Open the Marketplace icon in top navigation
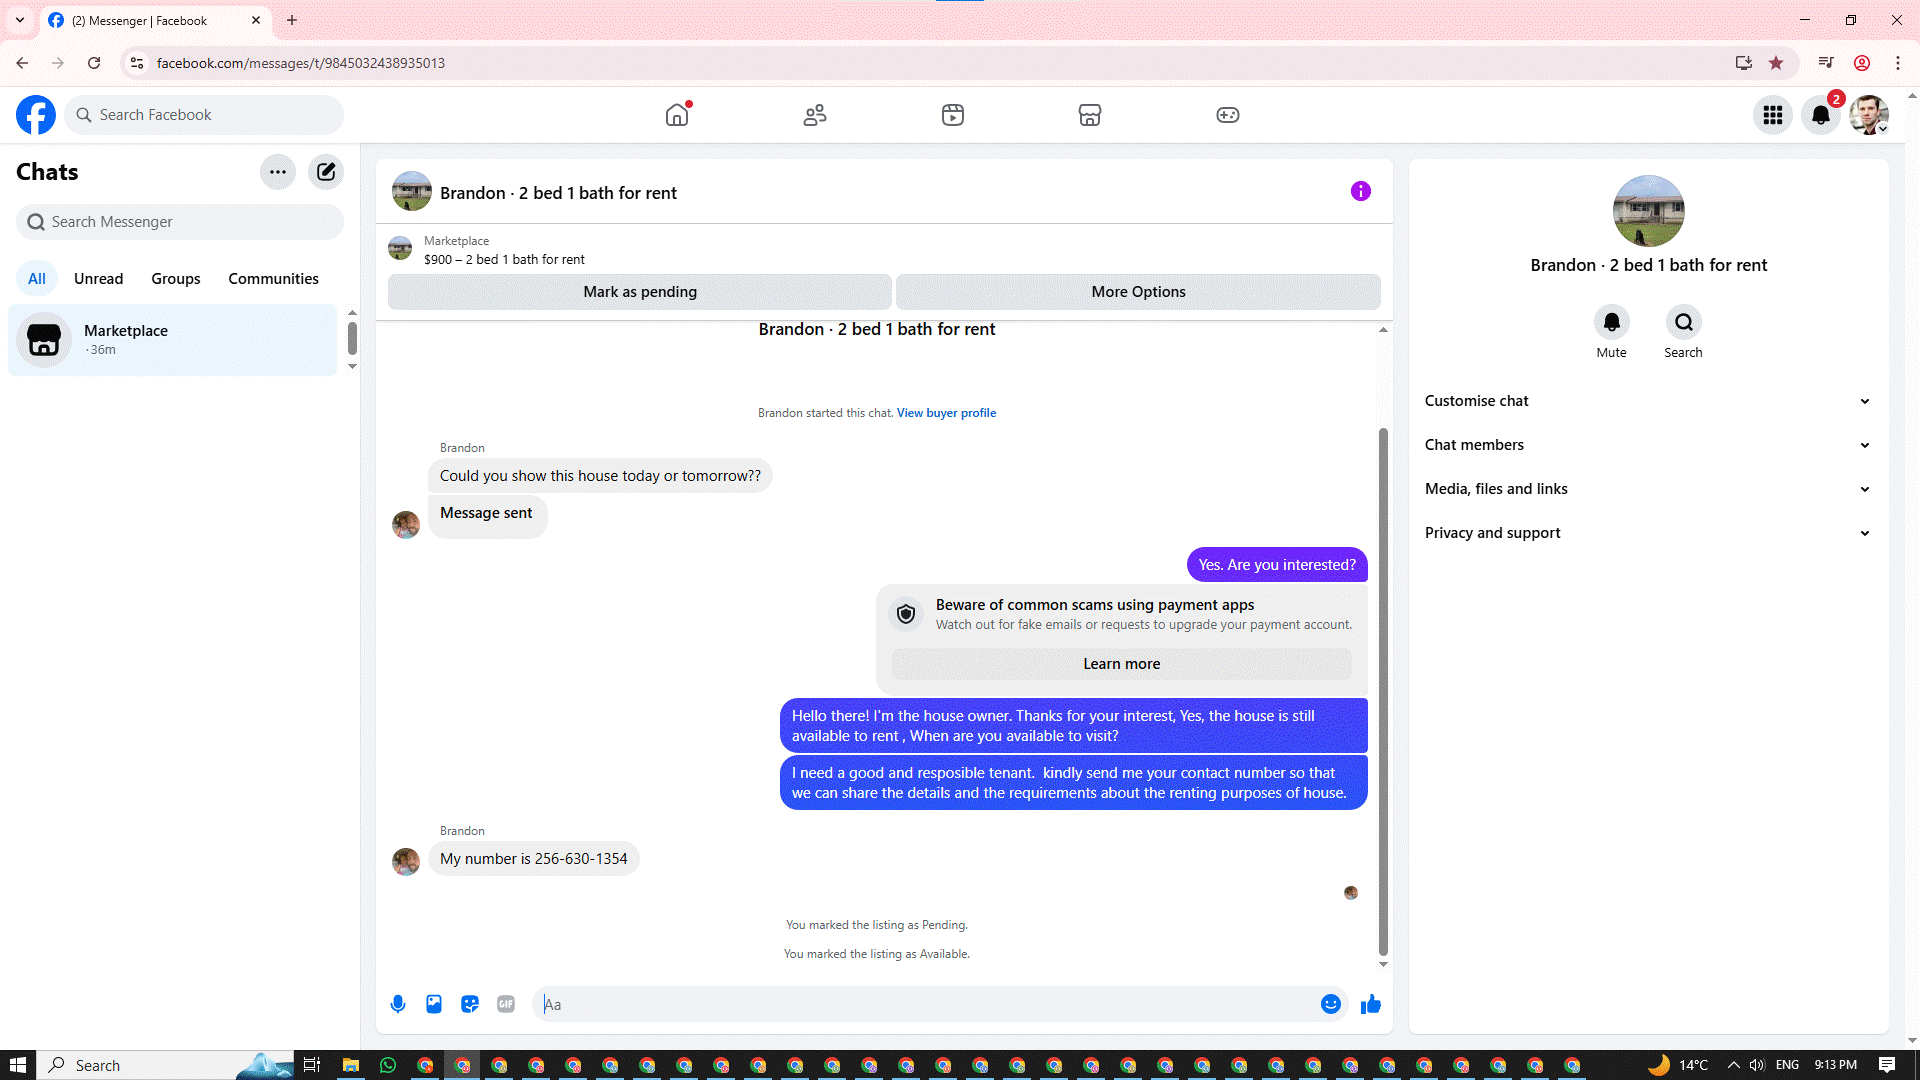 pos(1090,115)
